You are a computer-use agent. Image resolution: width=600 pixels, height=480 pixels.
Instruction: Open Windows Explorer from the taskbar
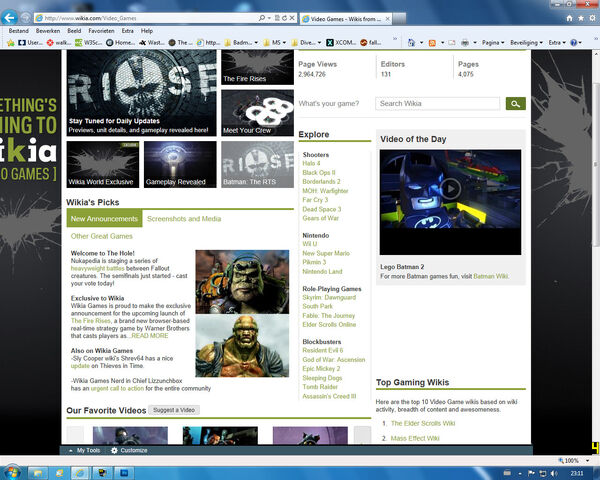click(x=38, y=473)
